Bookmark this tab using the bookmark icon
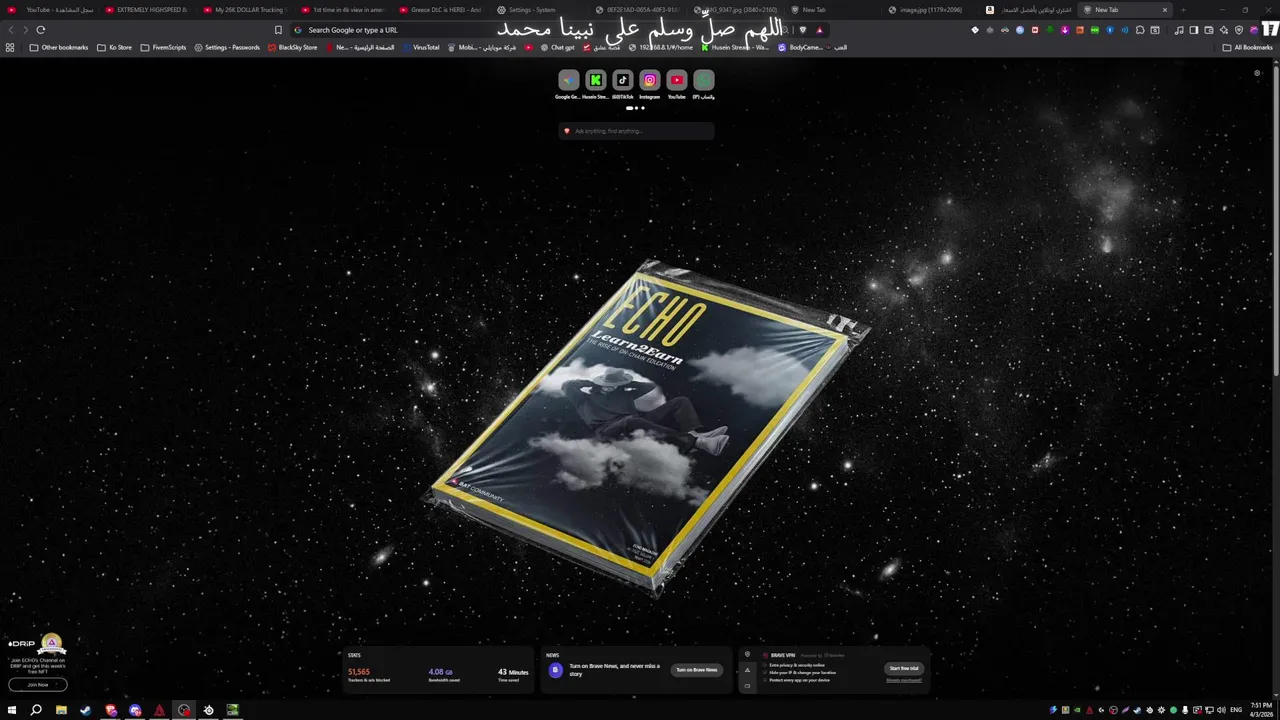1280x720 pixels. [278, 30]
